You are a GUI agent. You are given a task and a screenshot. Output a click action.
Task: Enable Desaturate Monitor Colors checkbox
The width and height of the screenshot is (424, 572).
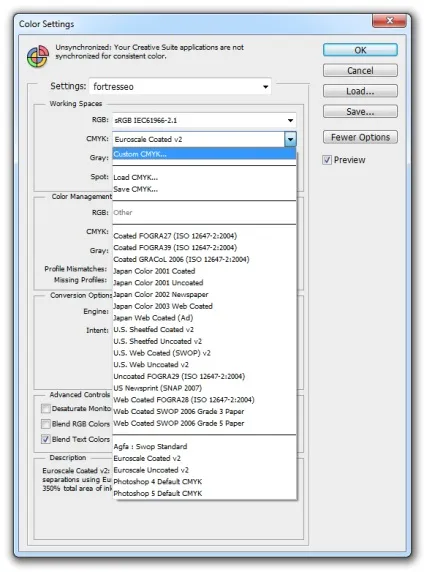tap(46, 409)
